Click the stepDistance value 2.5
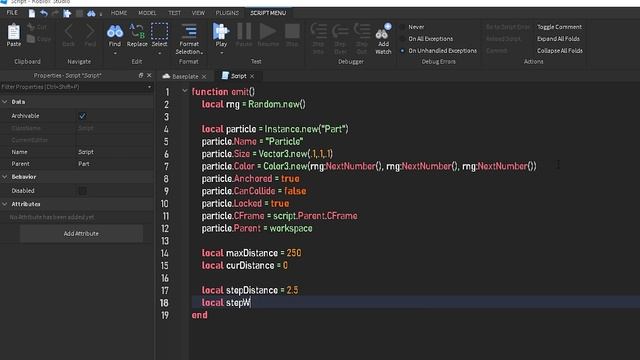 pyautogui.click(x=292, y=290)
